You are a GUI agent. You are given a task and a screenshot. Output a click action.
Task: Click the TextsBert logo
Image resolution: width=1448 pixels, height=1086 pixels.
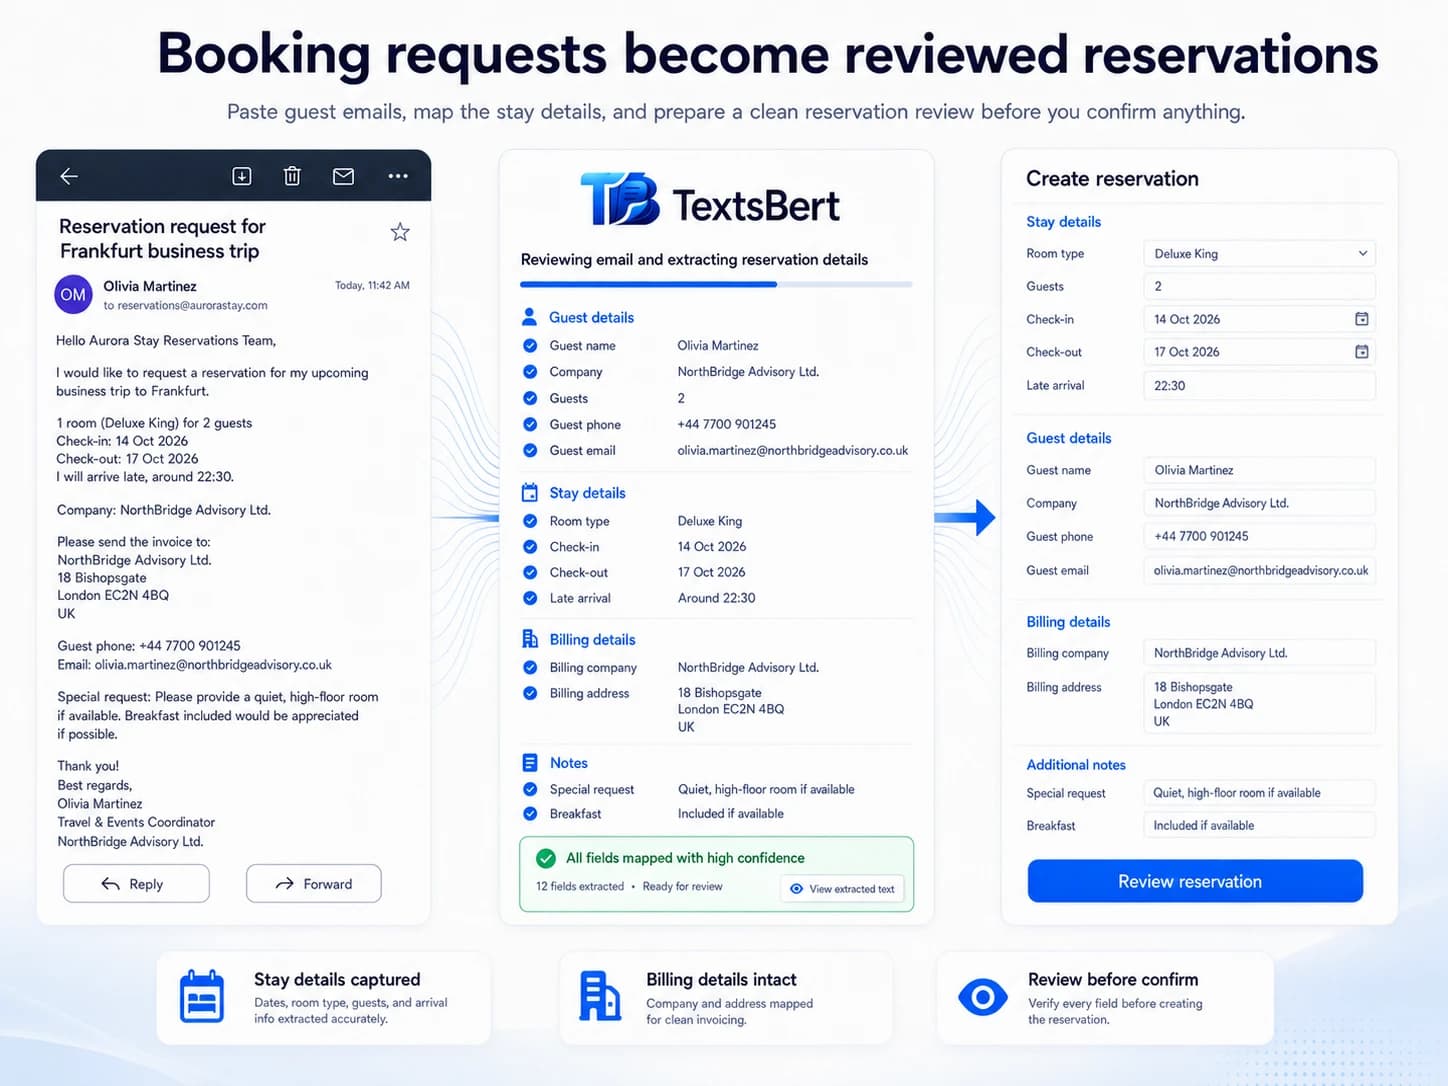coord(710,199)
